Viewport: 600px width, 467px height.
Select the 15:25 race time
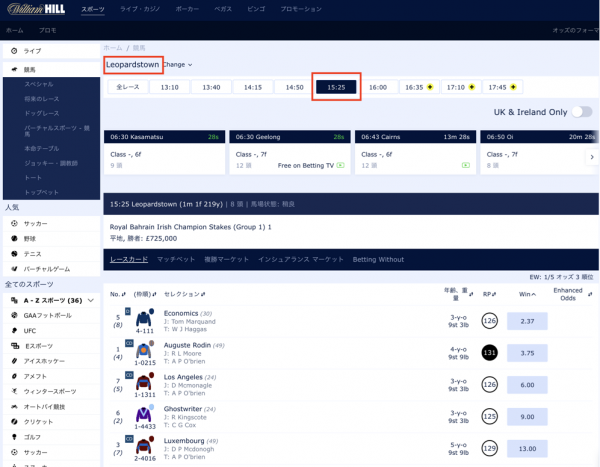pos(336,87)
